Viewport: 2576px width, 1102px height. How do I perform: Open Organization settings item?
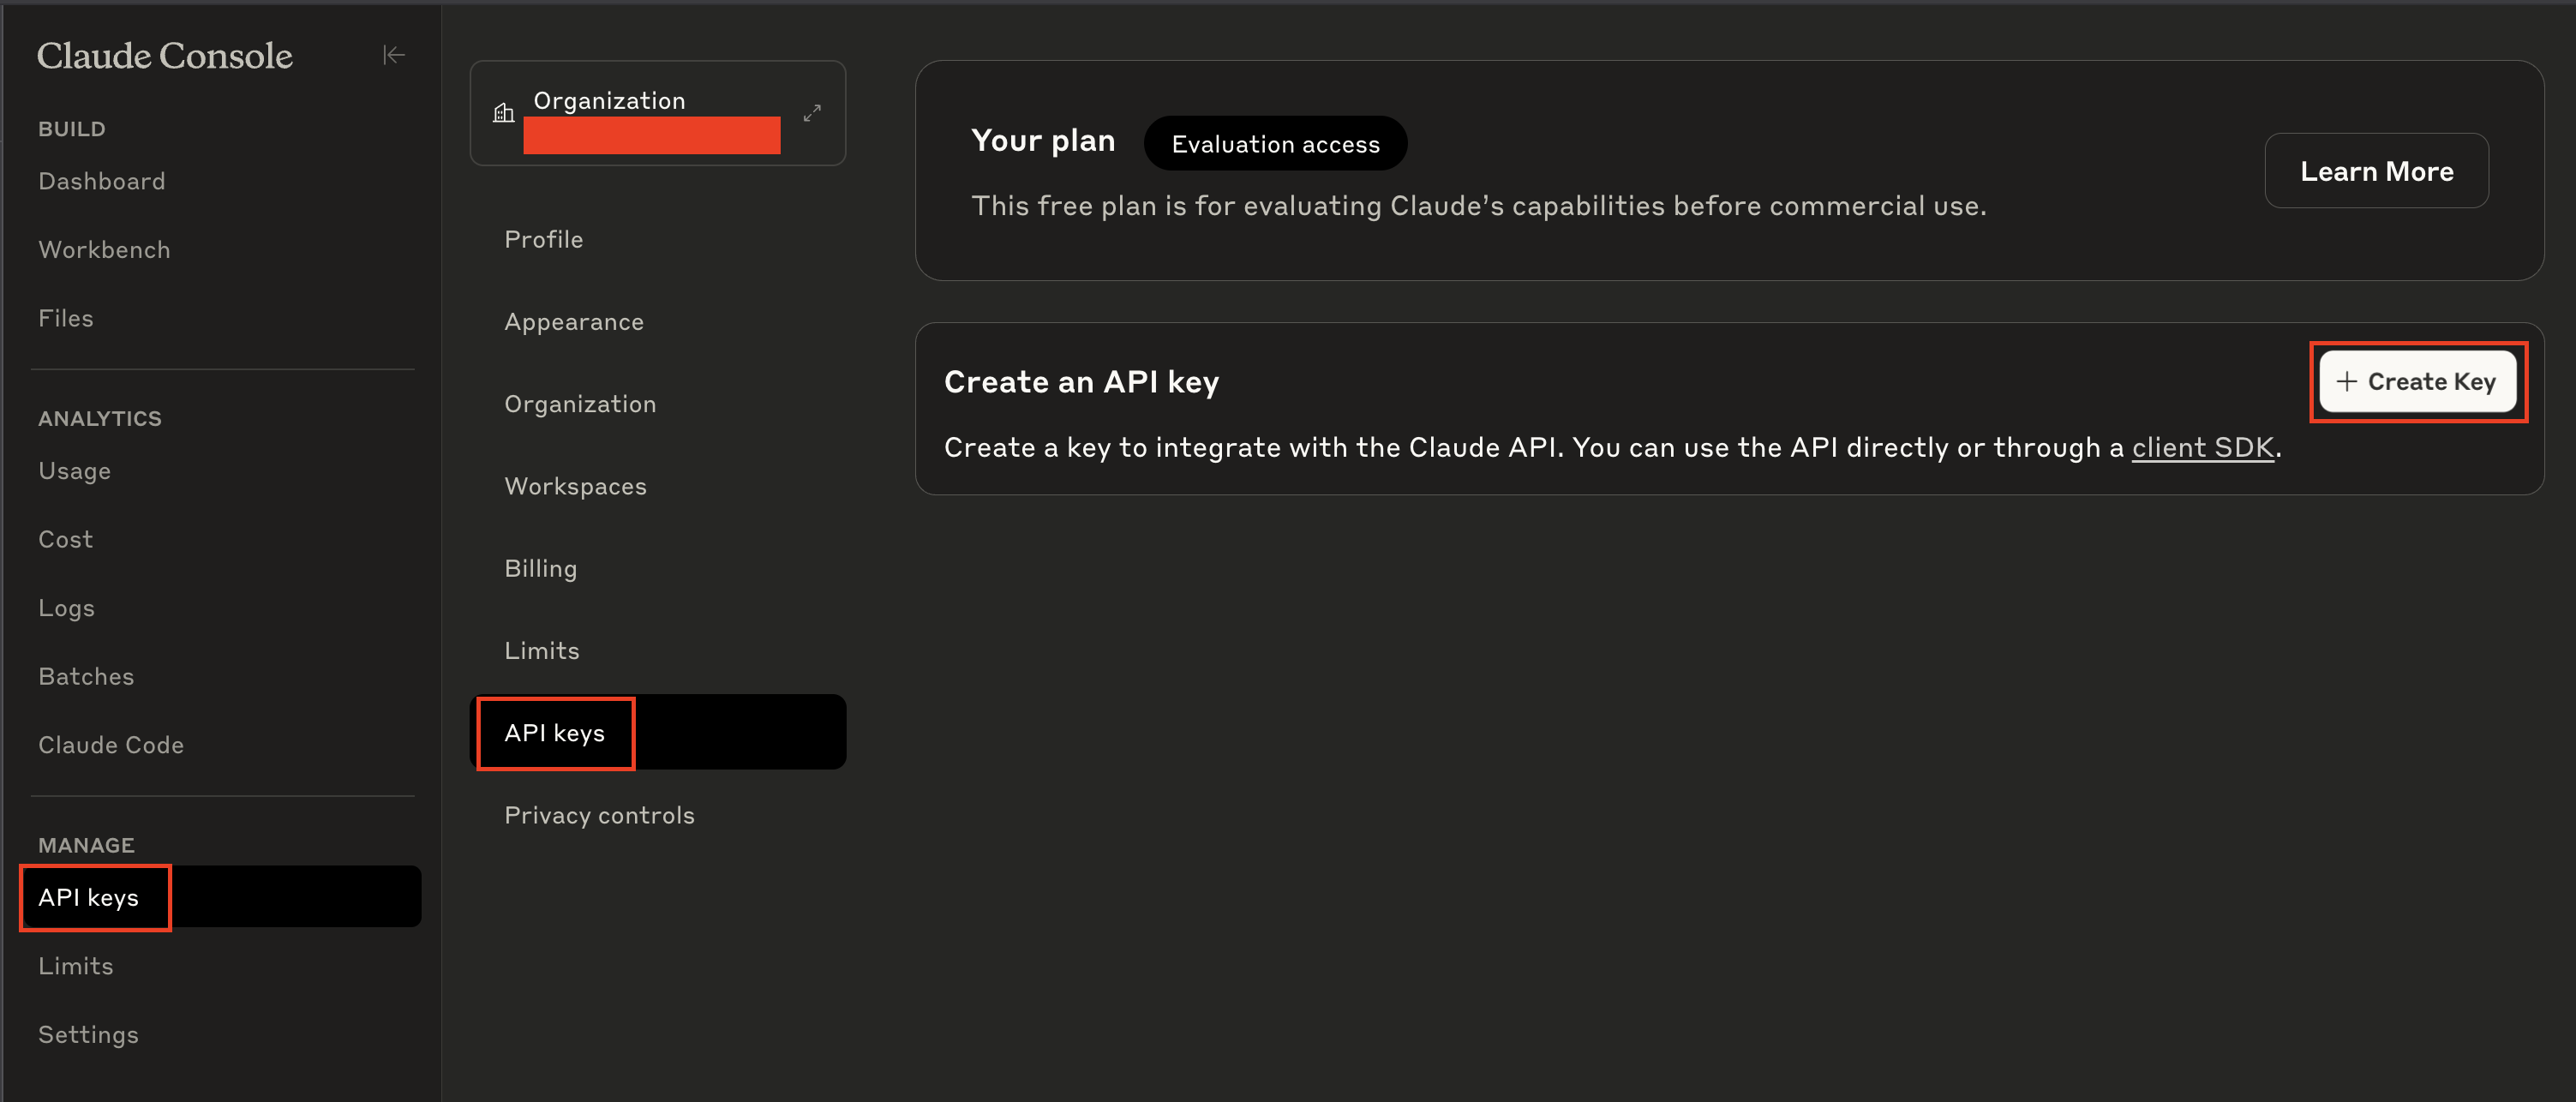[580, 404]
